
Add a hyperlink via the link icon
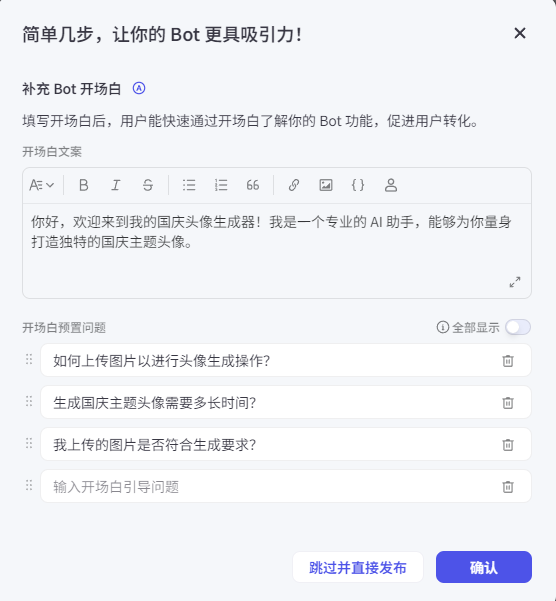pyautogui.click(x=294, y=185)
